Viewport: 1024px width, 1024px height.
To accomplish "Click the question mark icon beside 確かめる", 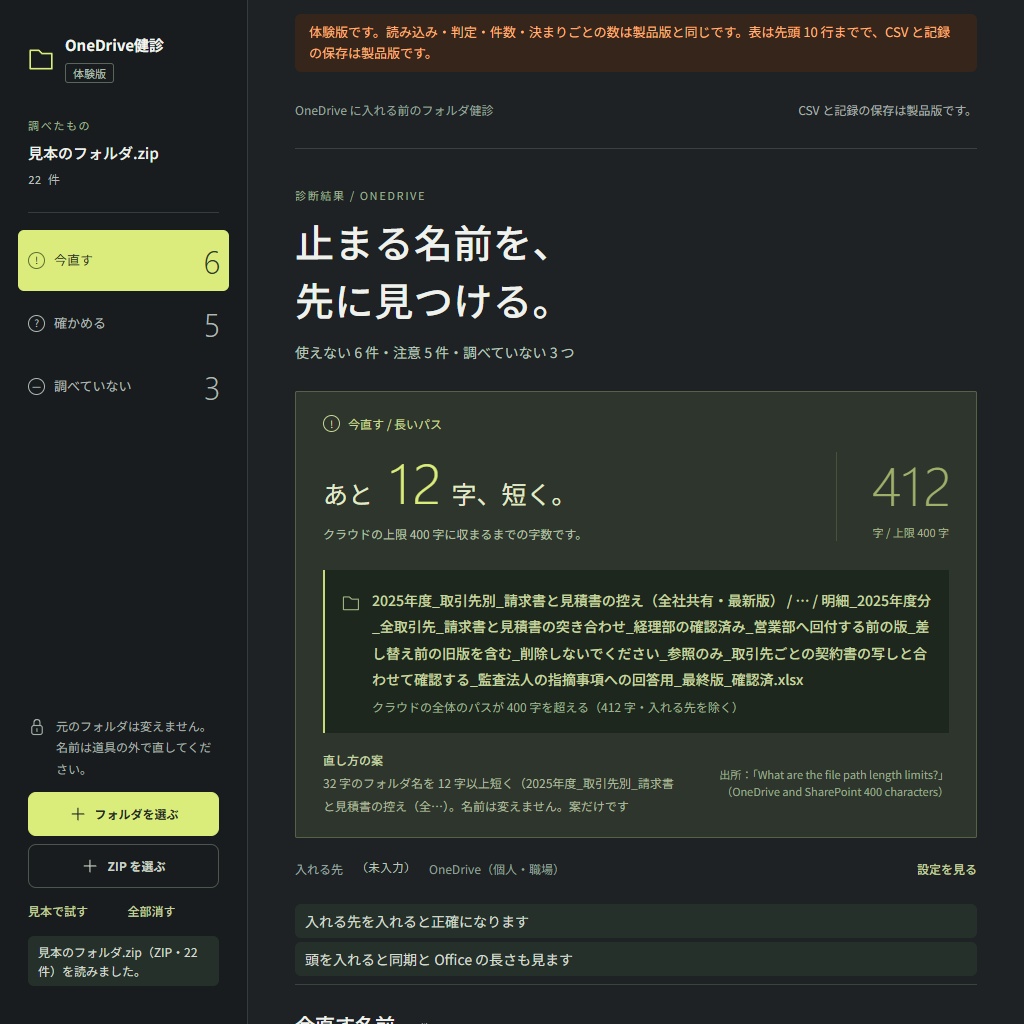I will 37,323.
